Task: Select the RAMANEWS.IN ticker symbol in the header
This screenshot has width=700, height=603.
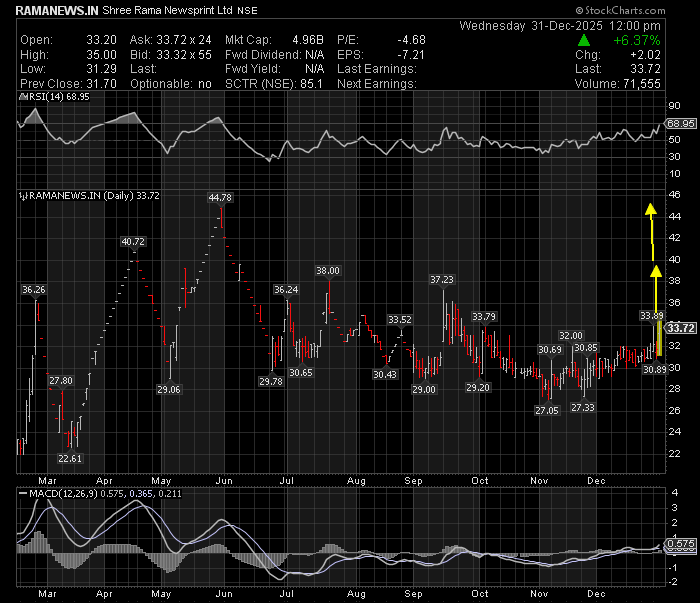Action: pos(57,11)
